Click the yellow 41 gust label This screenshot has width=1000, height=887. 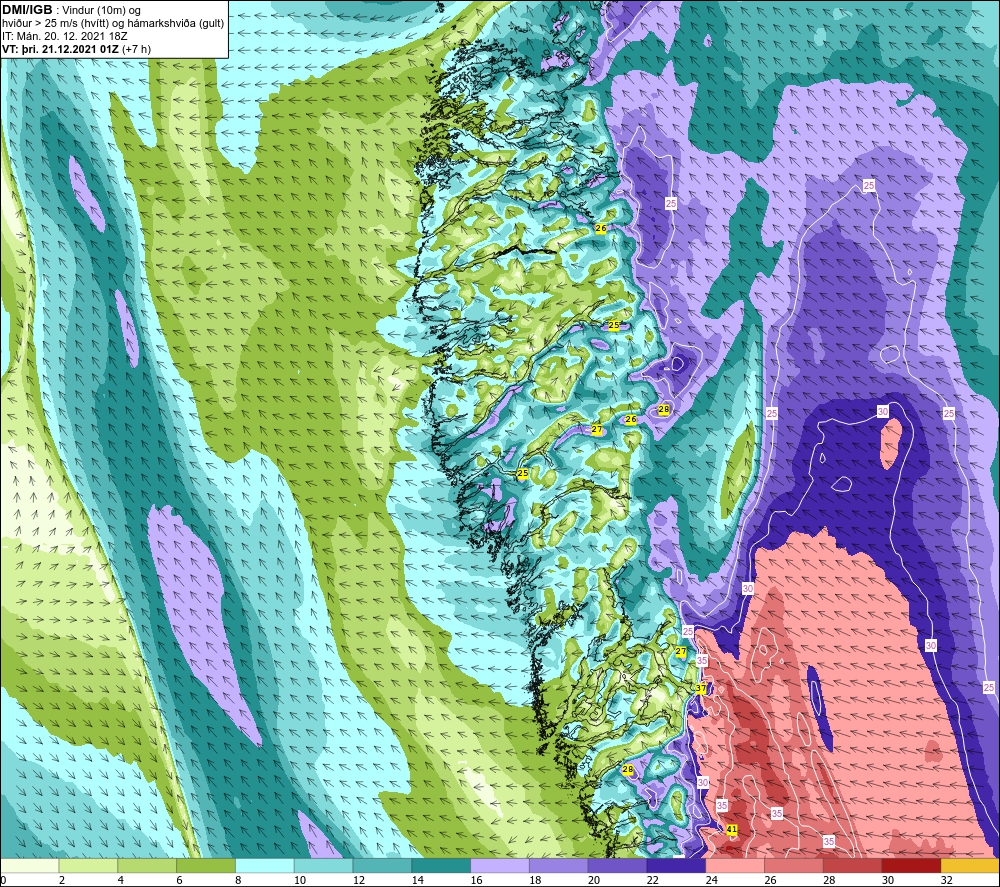click(732, 830)
